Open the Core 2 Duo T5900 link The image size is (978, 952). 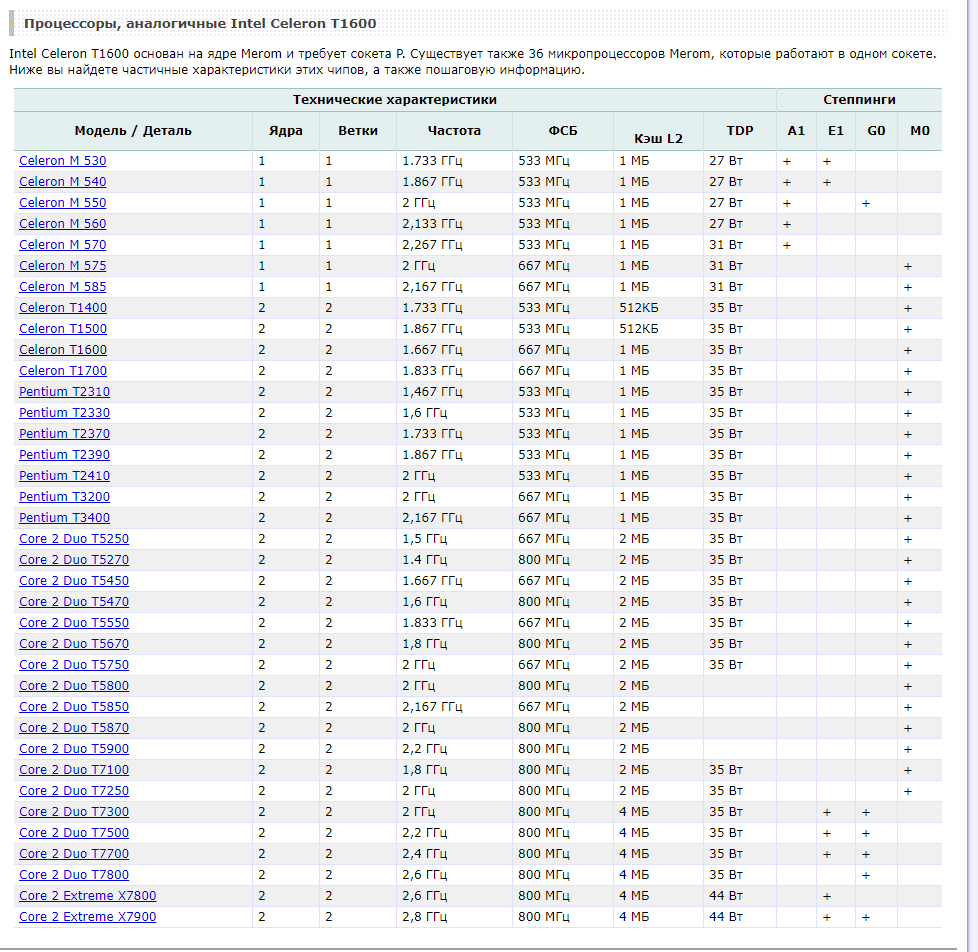[74, 749]
